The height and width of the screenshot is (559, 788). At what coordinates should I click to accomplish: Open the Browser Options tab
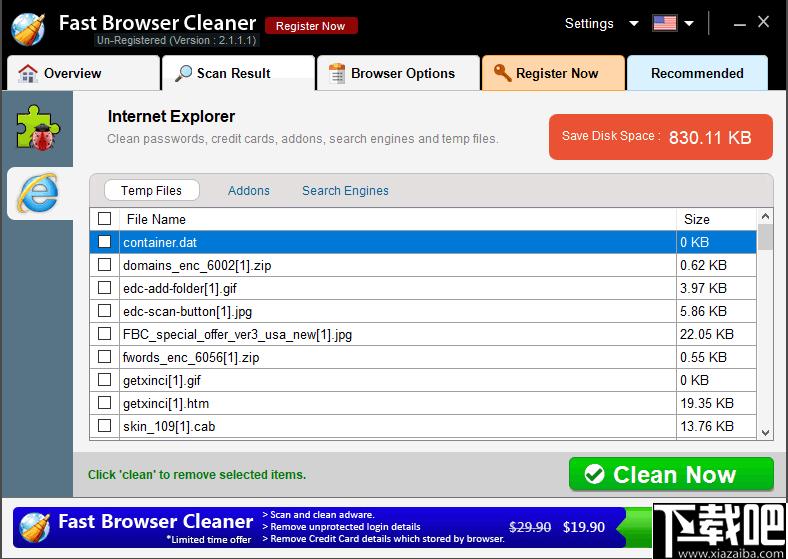398,73
